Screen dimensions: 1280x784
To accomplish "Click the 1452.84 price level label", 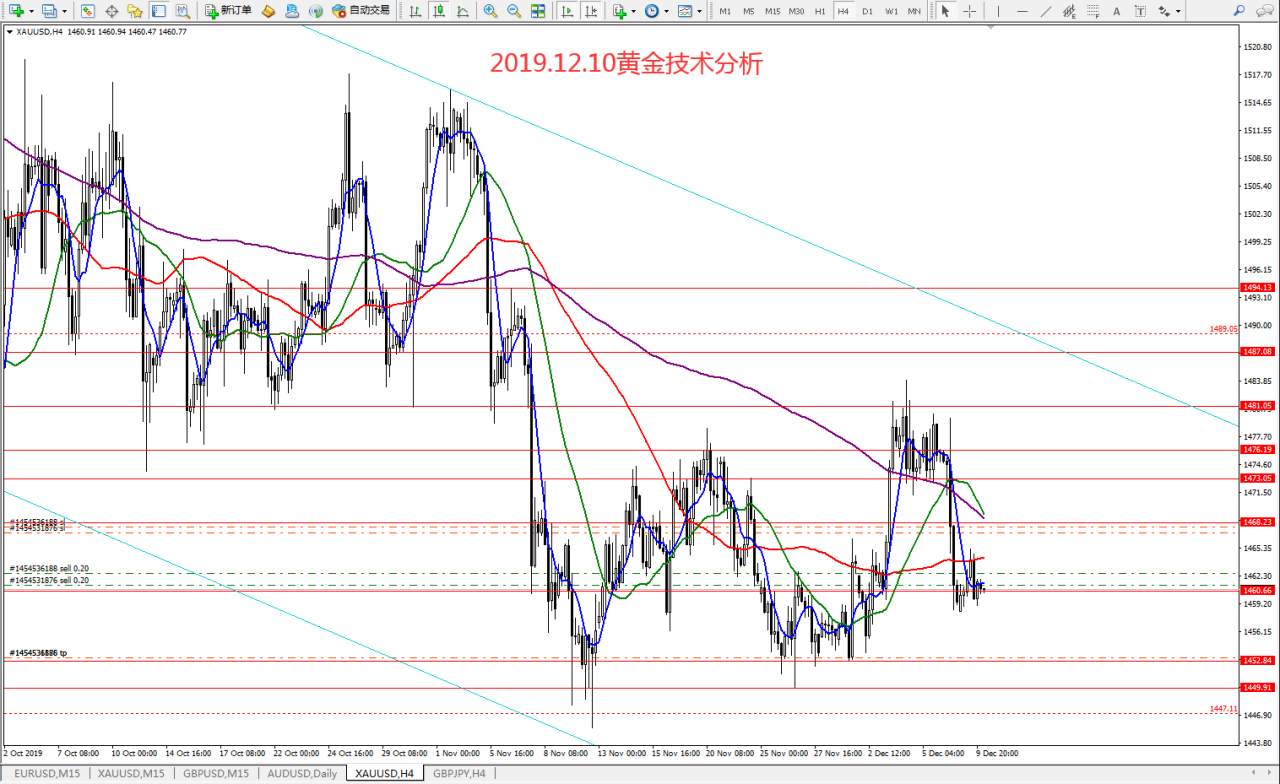I will [x=1257, y=660].
